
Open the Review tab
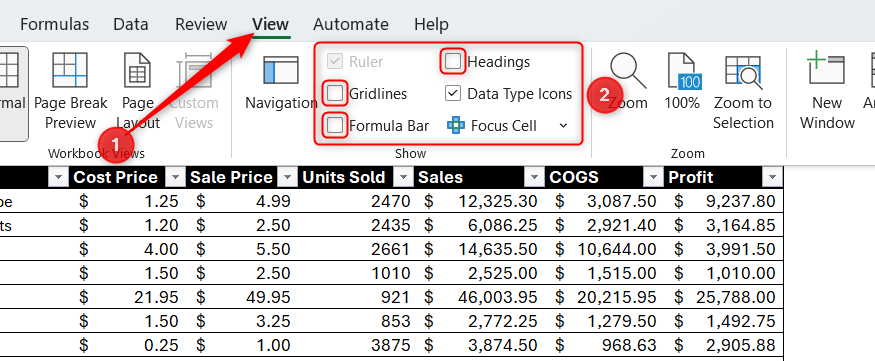coord(201,25)
